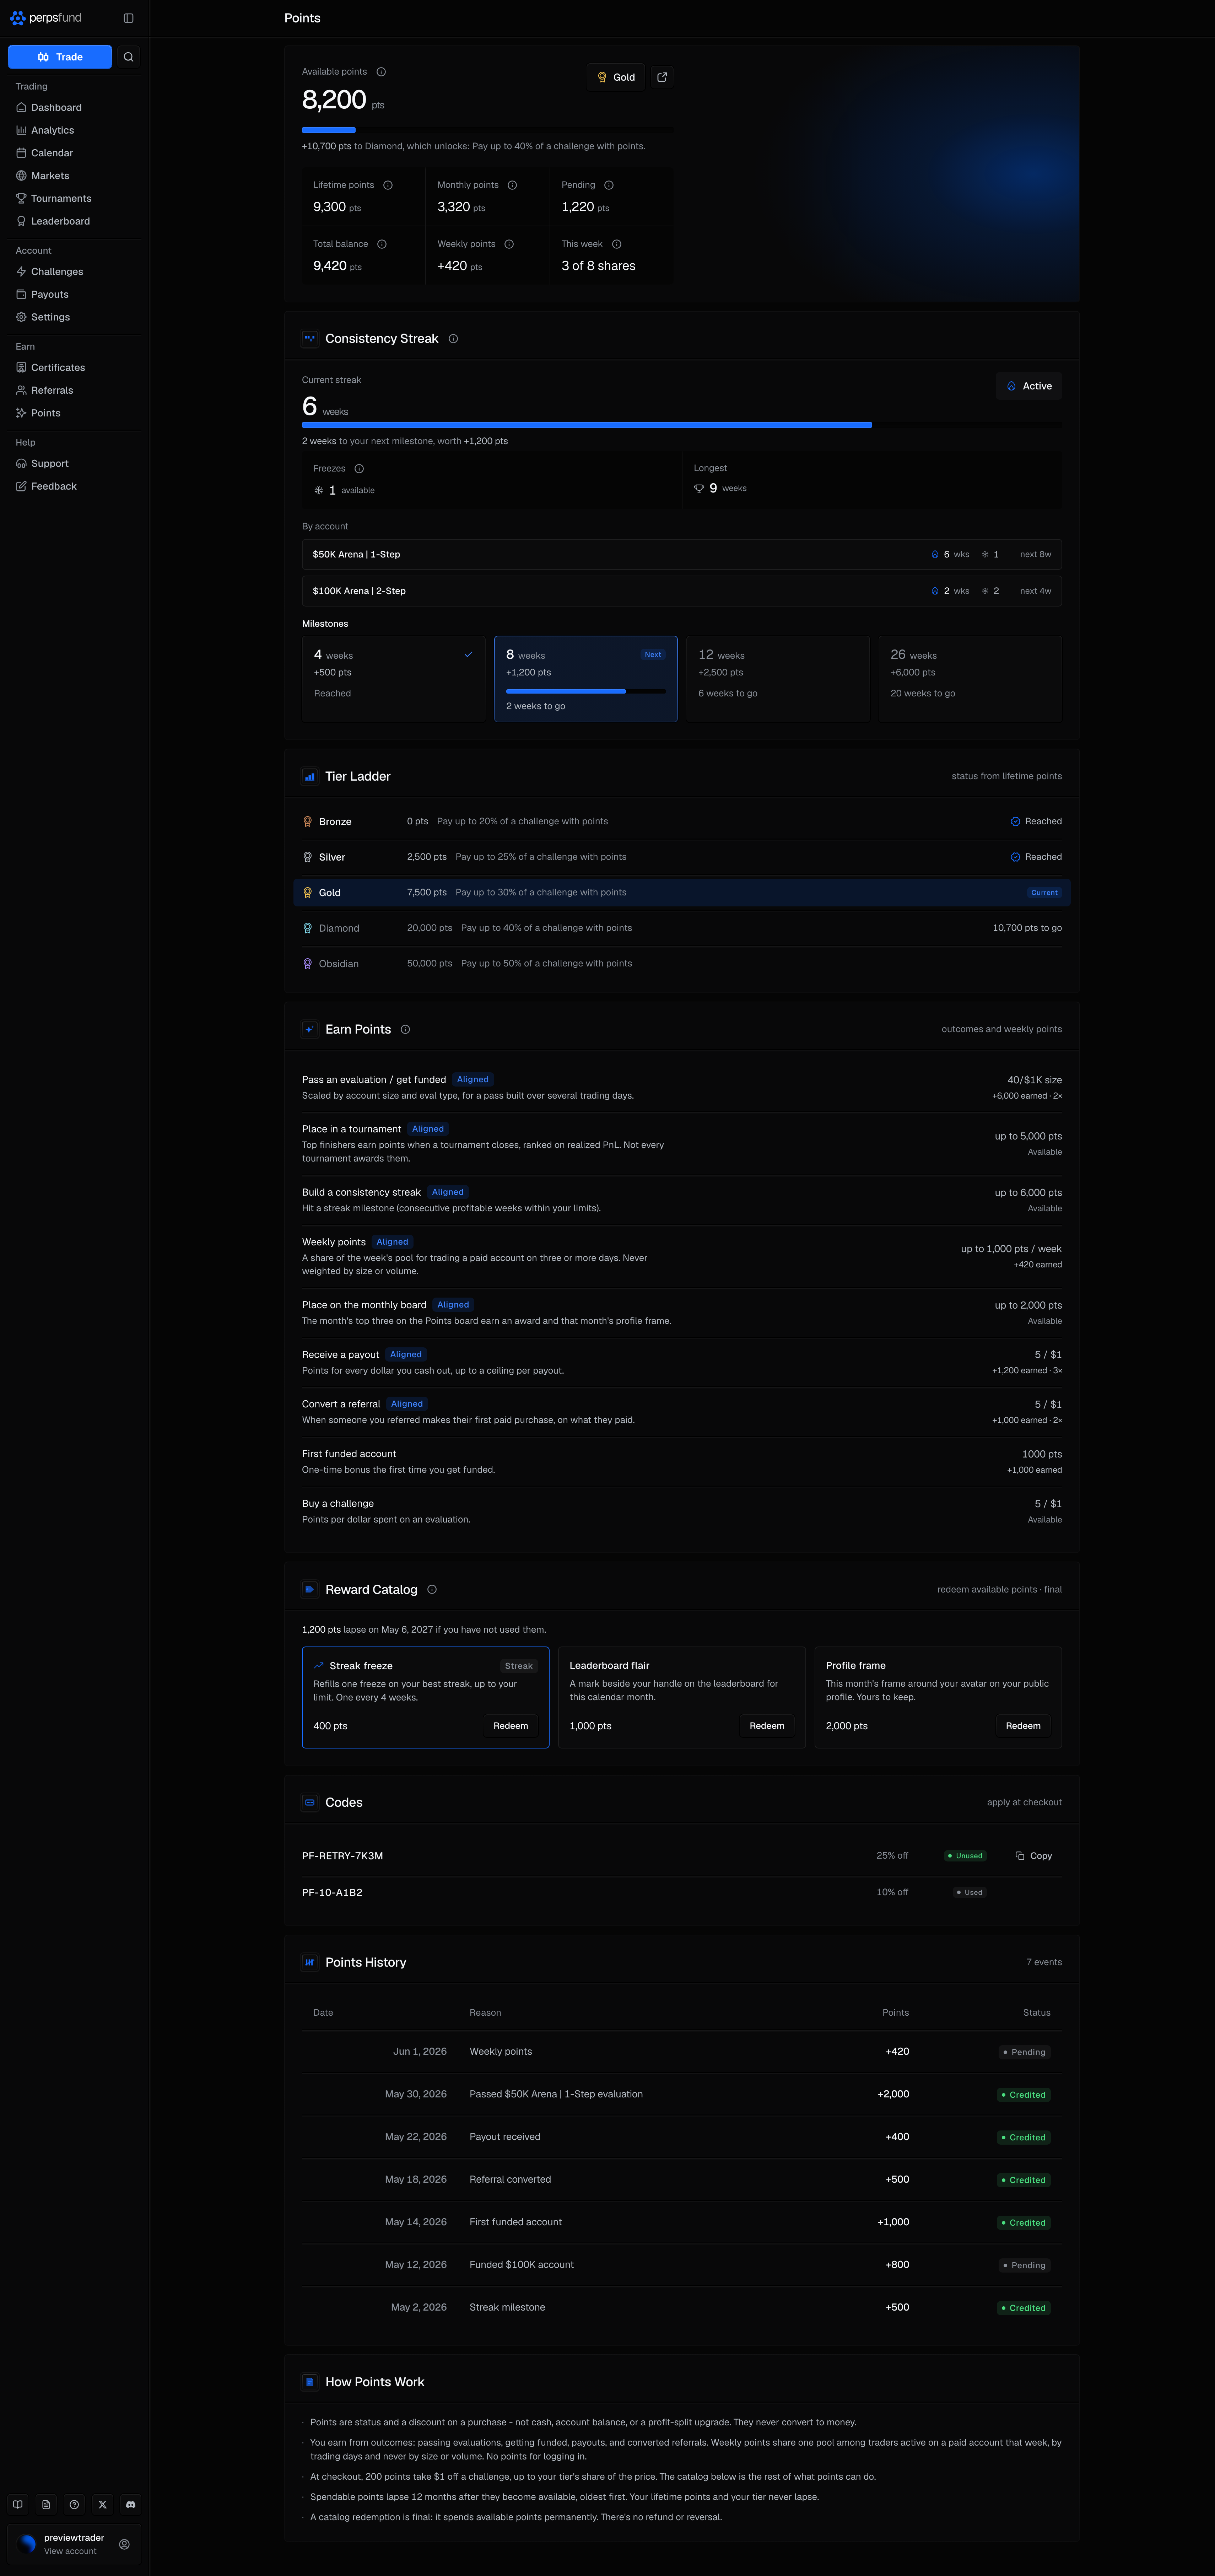The image size is (1215, 2576).
Task: Redeem the Profile frame reward
Action: (x=1023, y=1726)
